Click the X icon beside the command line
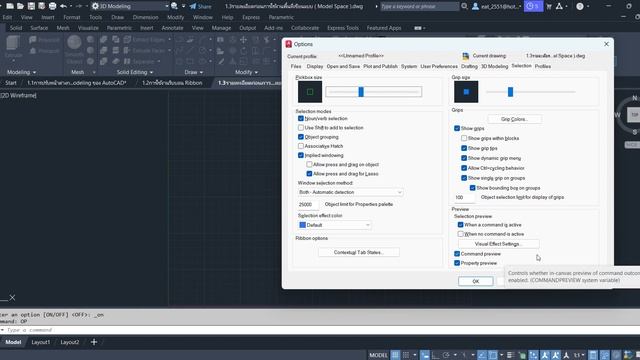Screen dimensions: 640x360 tap(12, 298)
